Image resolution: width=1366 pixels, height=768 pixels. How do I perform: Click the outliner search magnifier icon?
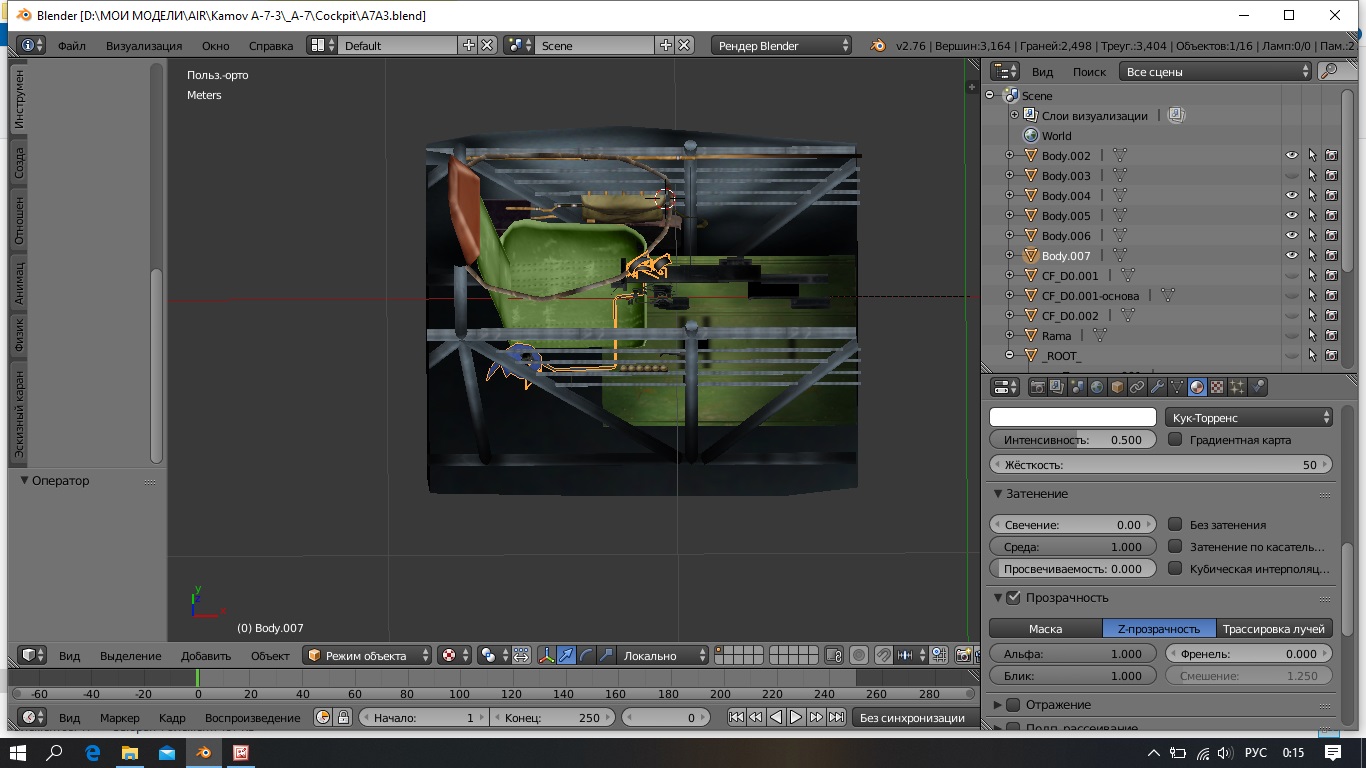(x=1329, y=71)
